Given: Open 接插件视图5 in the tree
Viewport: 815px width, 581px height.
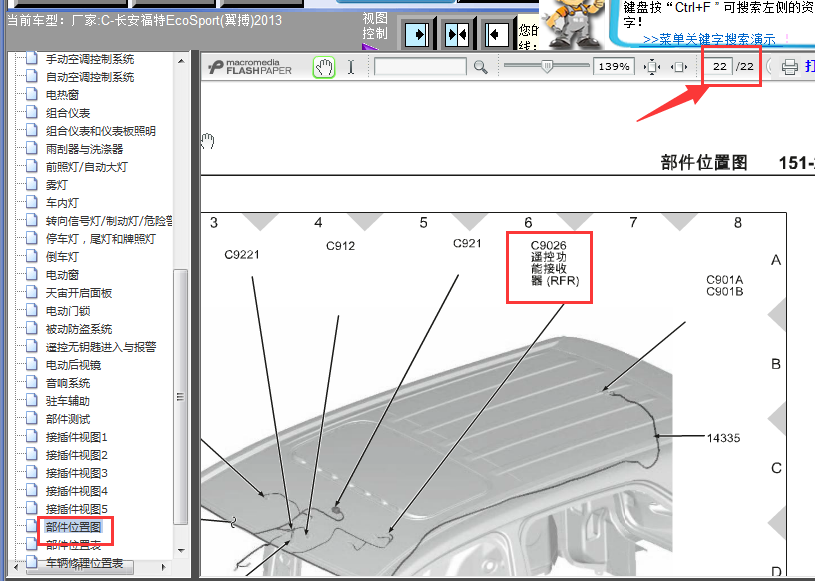Looking at the screenshot, I should pyautogui.click(x=76, y=509).
